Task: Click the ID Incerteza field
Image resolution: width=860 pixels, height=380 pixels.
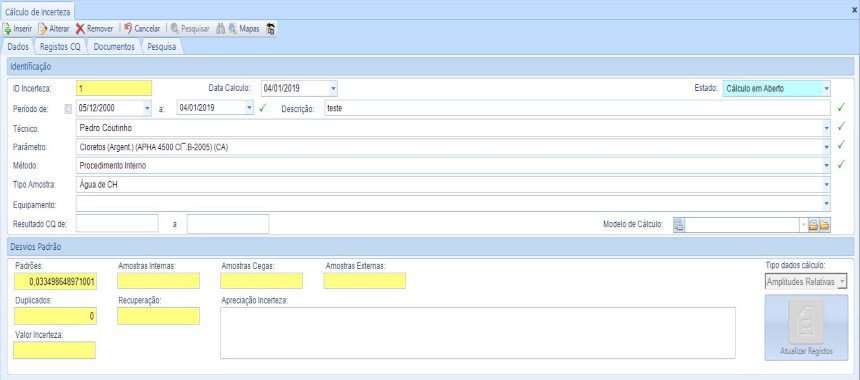Action: tap(114, 88)
